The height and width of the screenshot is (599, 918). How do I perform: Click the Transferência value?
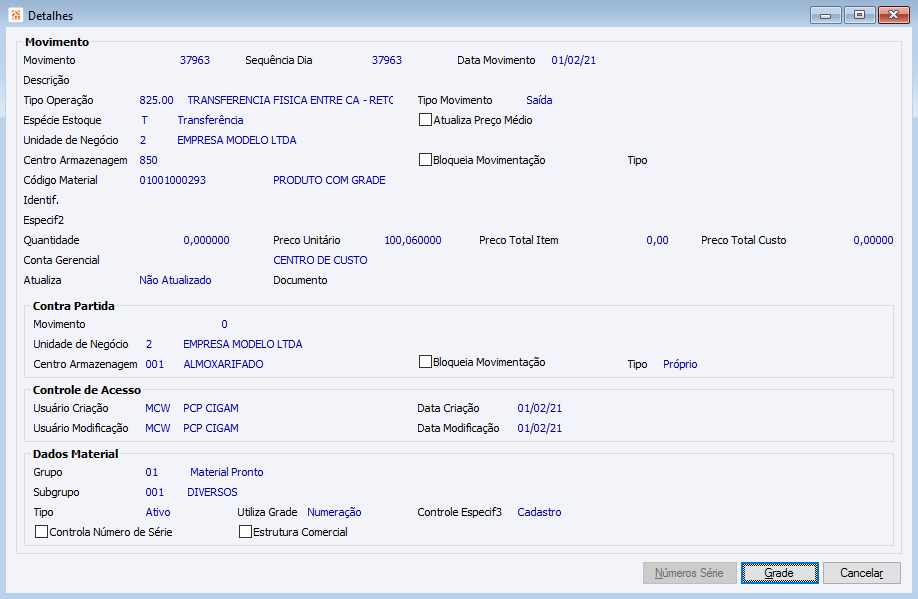click(210, 120)
